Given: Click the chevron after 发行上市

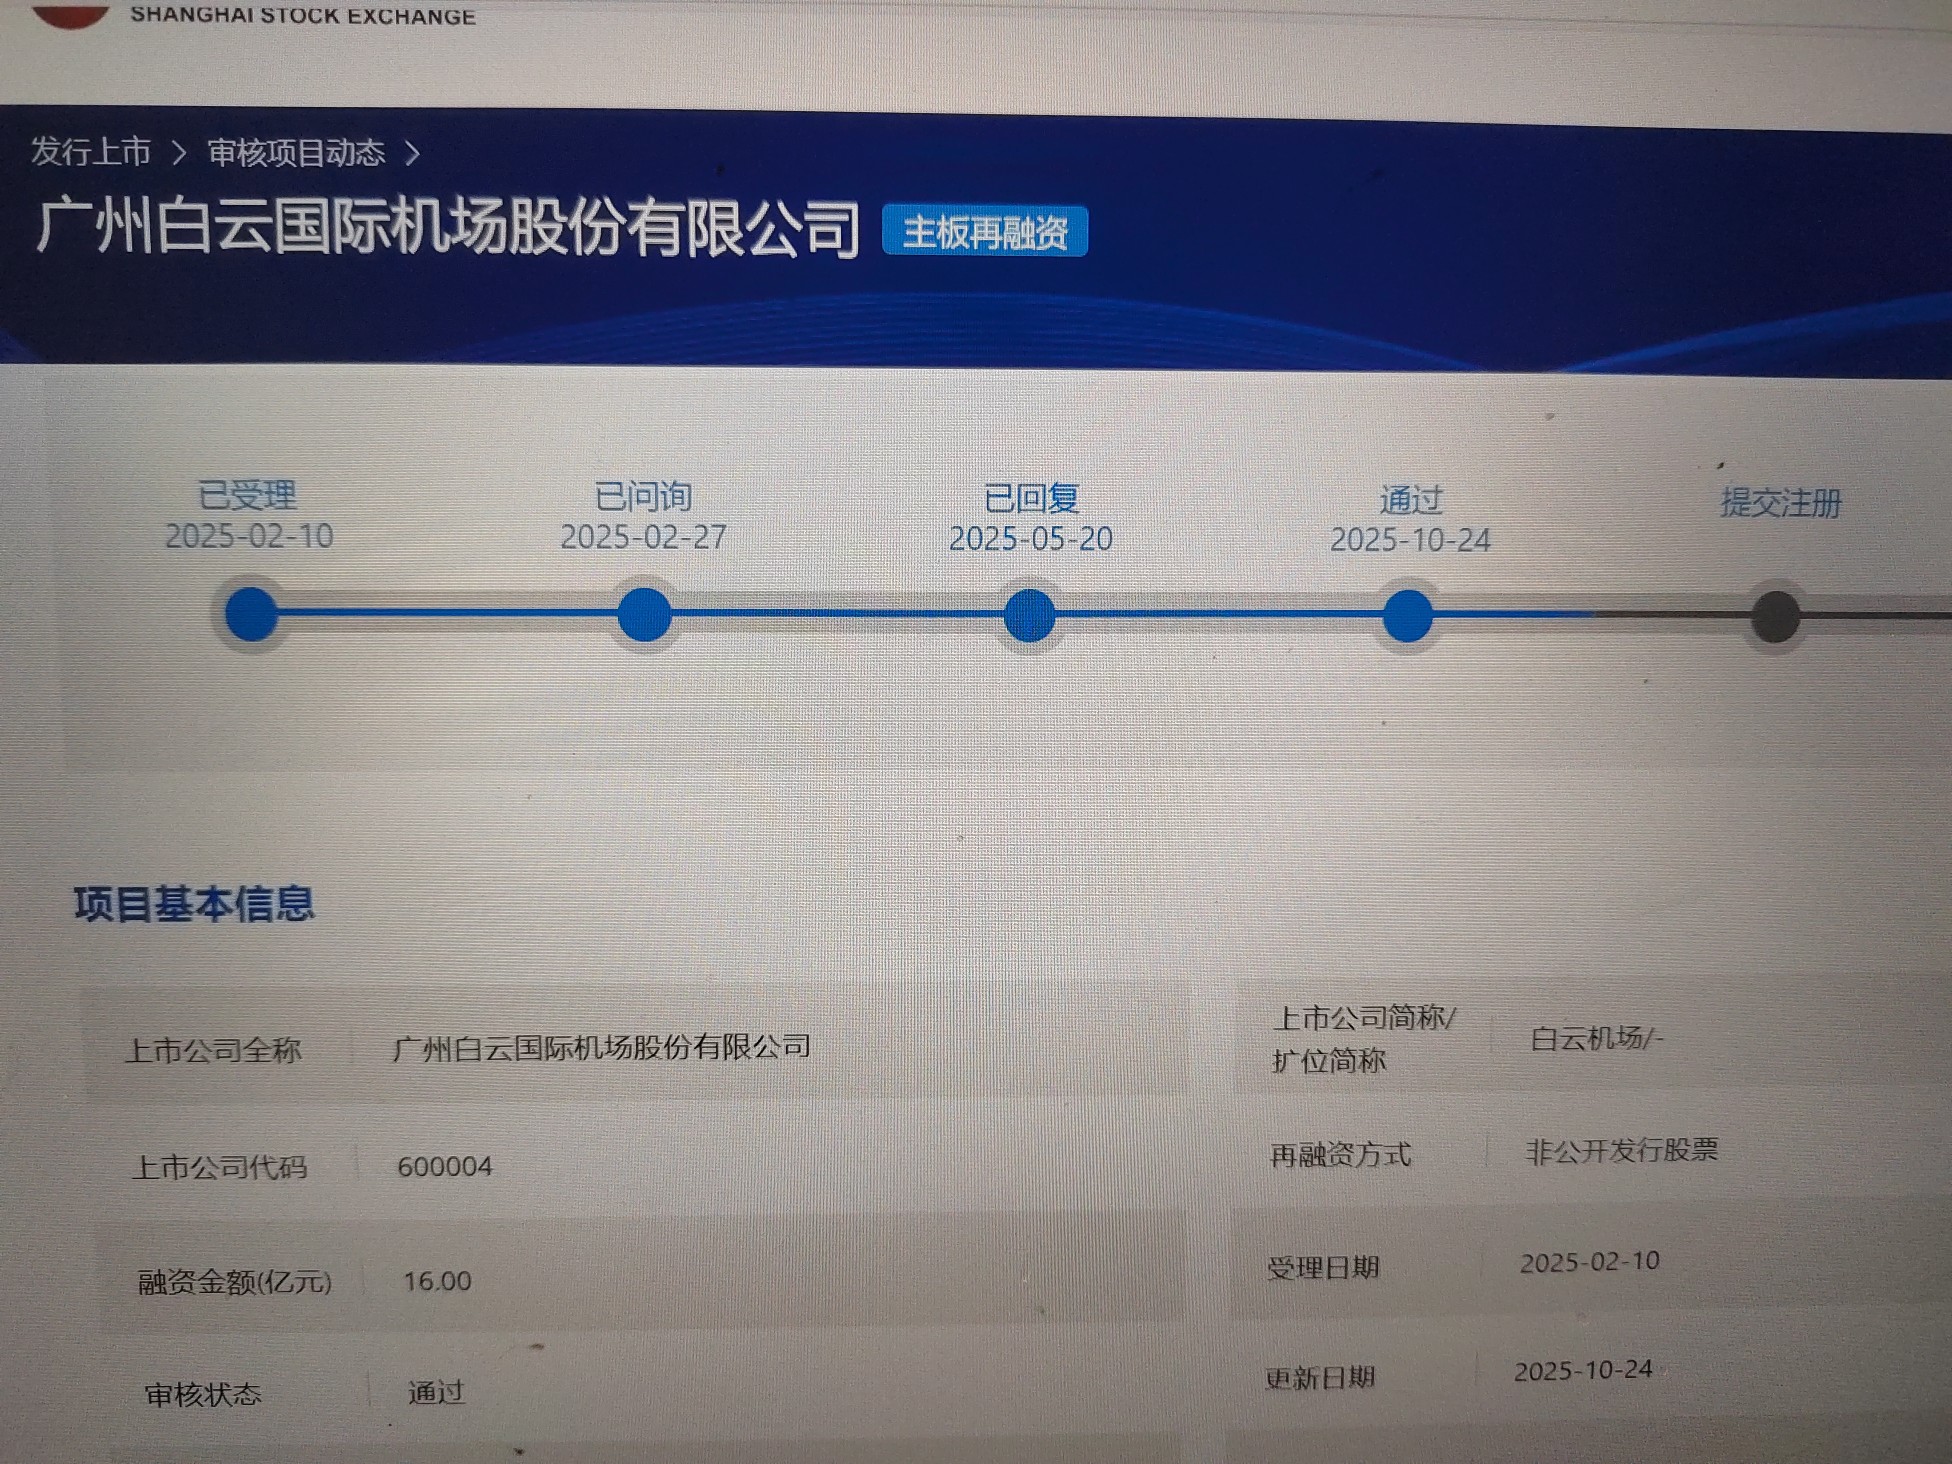Looking at the screenshot, I should [x=179, y=153].
